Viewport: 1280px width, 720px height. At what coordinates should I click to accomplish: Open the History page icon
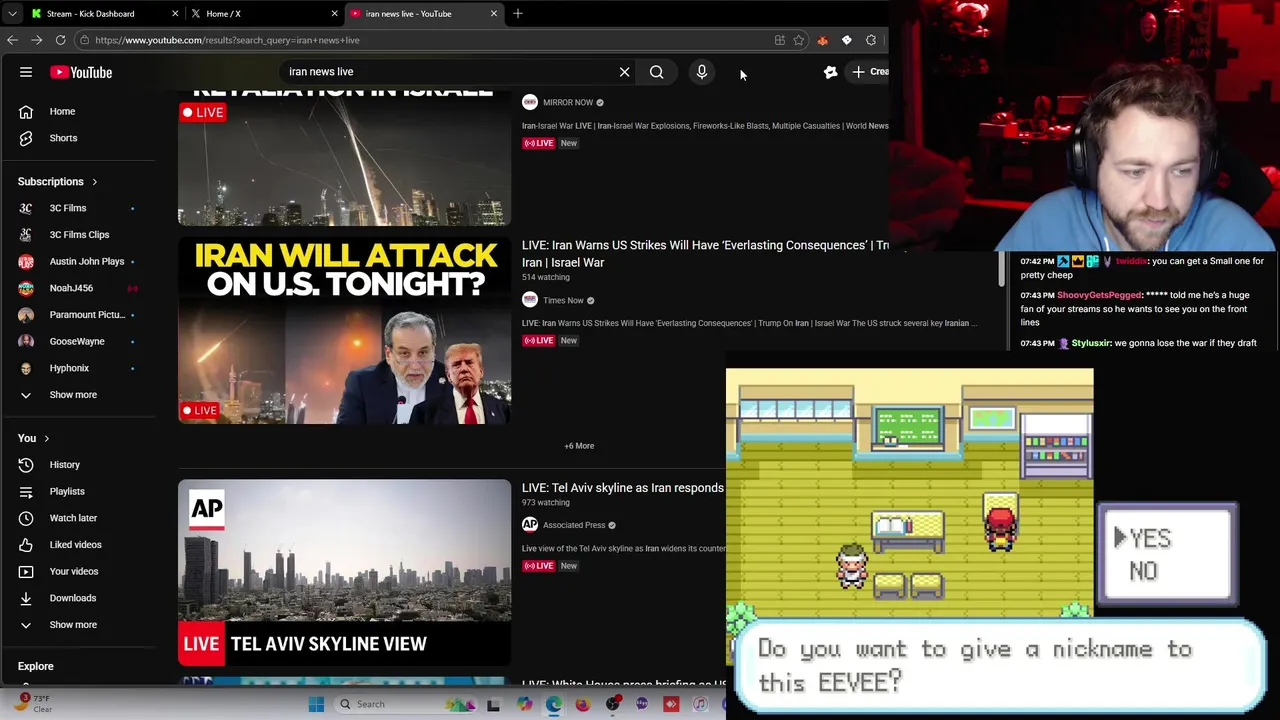tap(26, 464)
